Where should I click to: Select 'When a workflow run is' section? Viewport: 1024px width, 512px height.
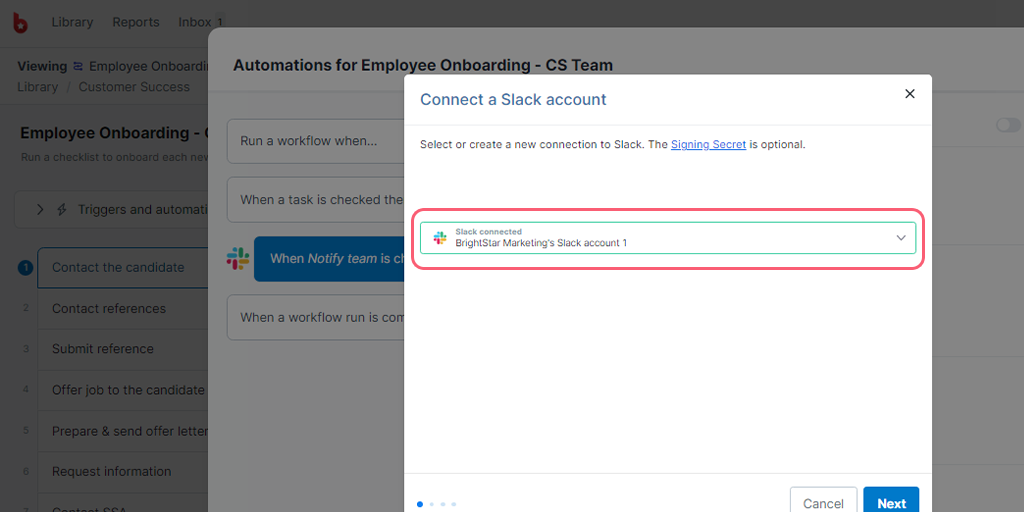click(315, 317)
